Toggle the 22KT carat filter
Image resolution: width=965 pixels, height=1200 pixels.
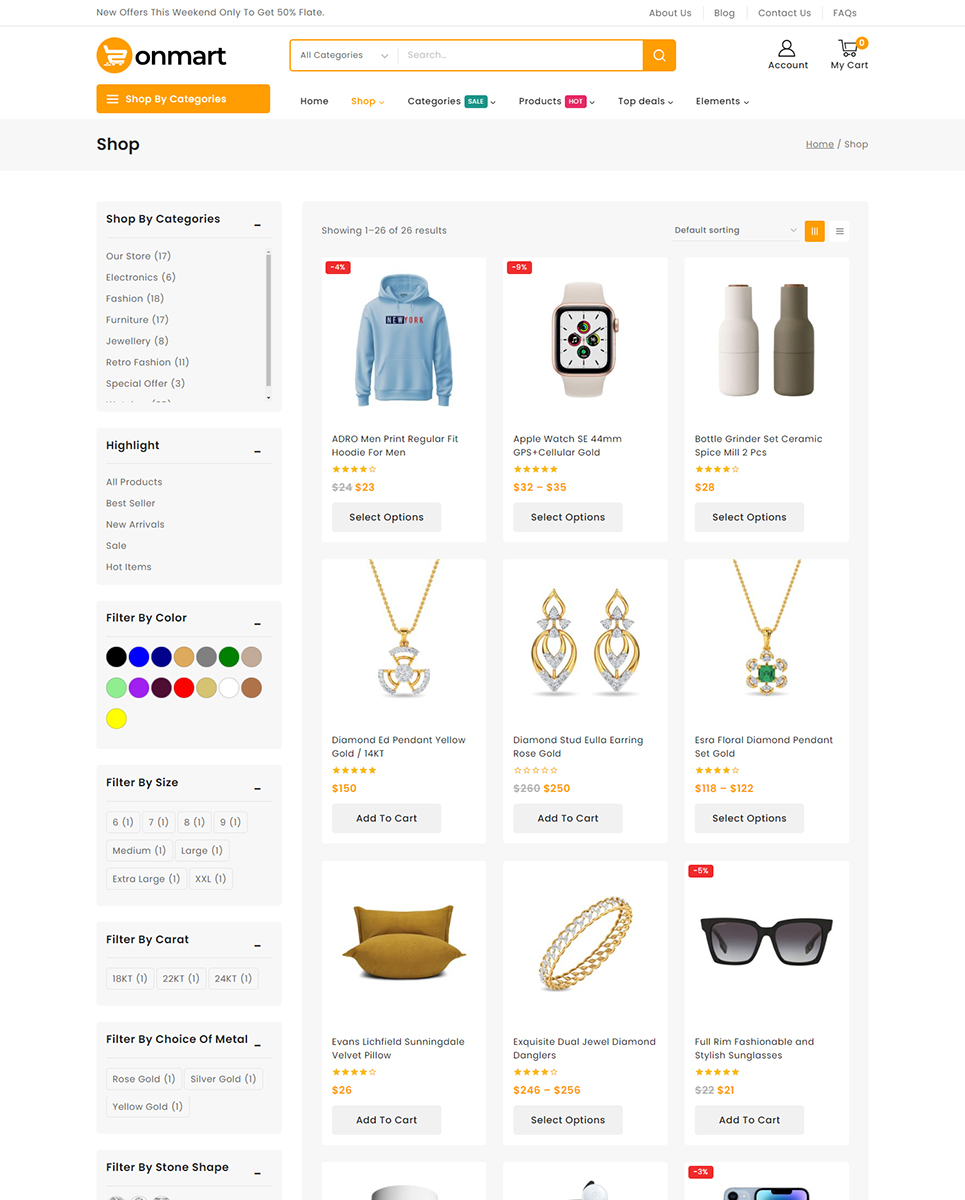(180, 978)
